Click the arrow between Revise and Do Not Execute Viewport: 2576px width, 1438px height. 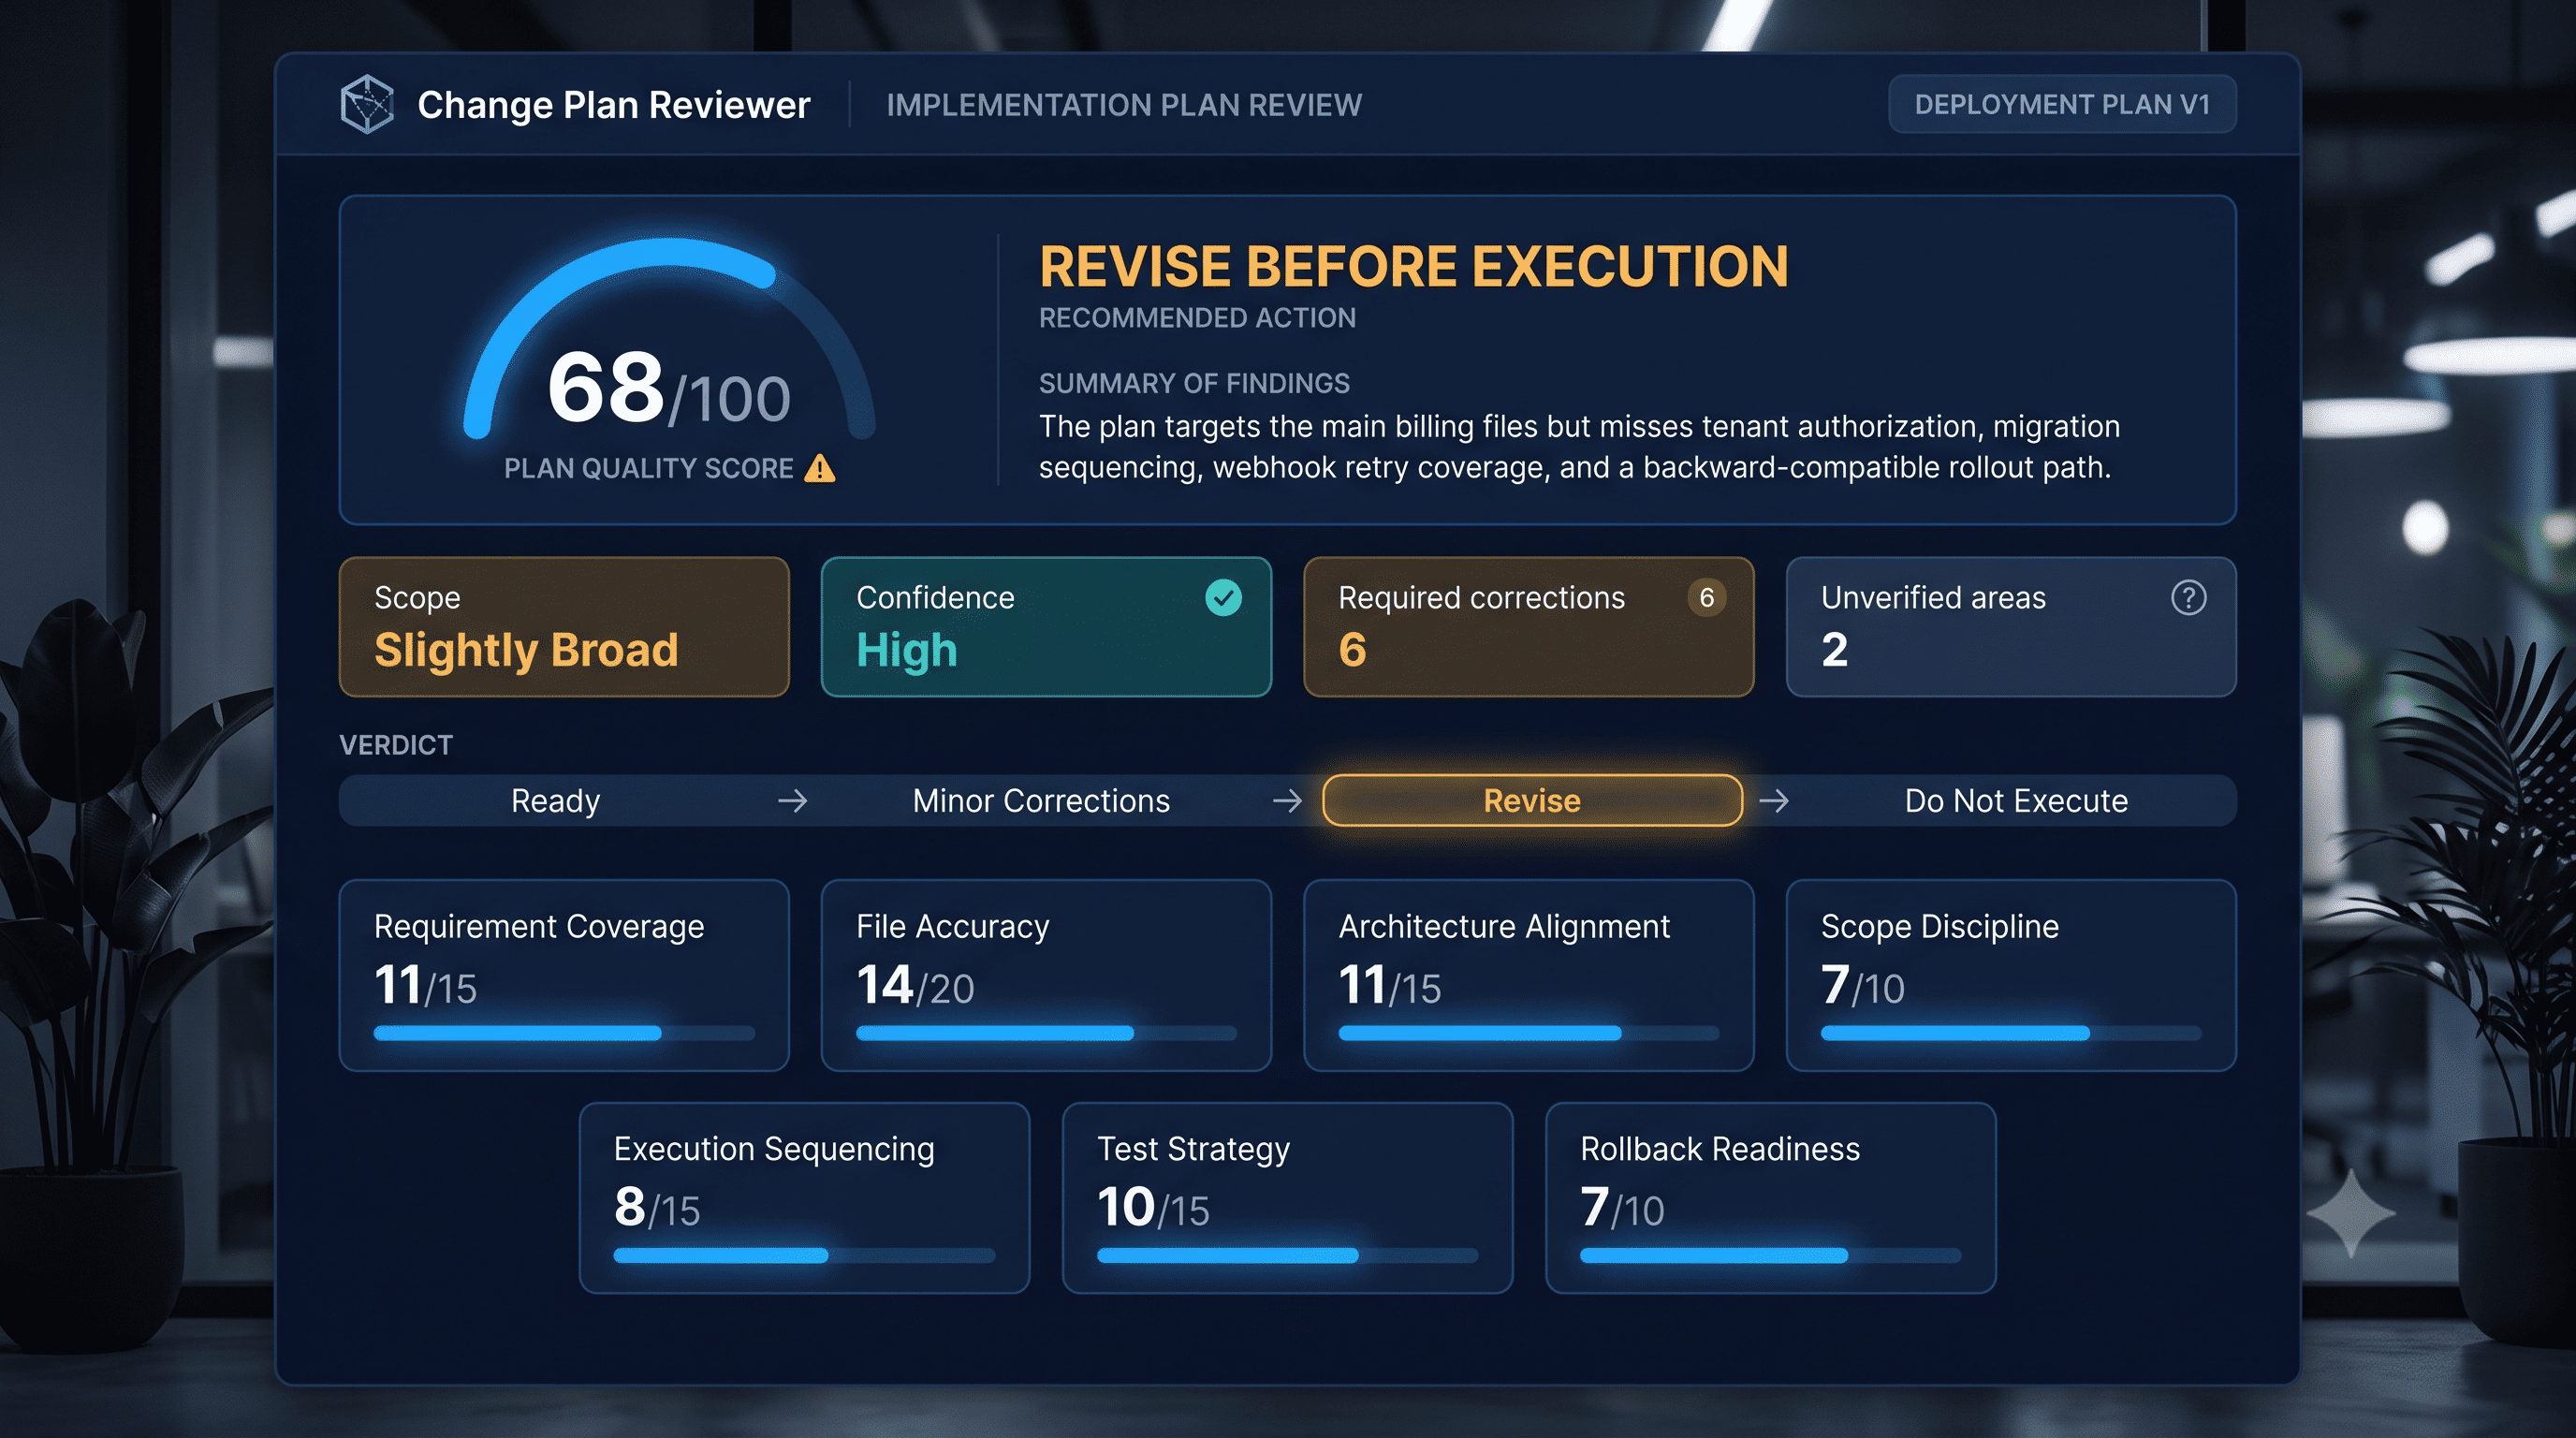[x=1774, y=801]
